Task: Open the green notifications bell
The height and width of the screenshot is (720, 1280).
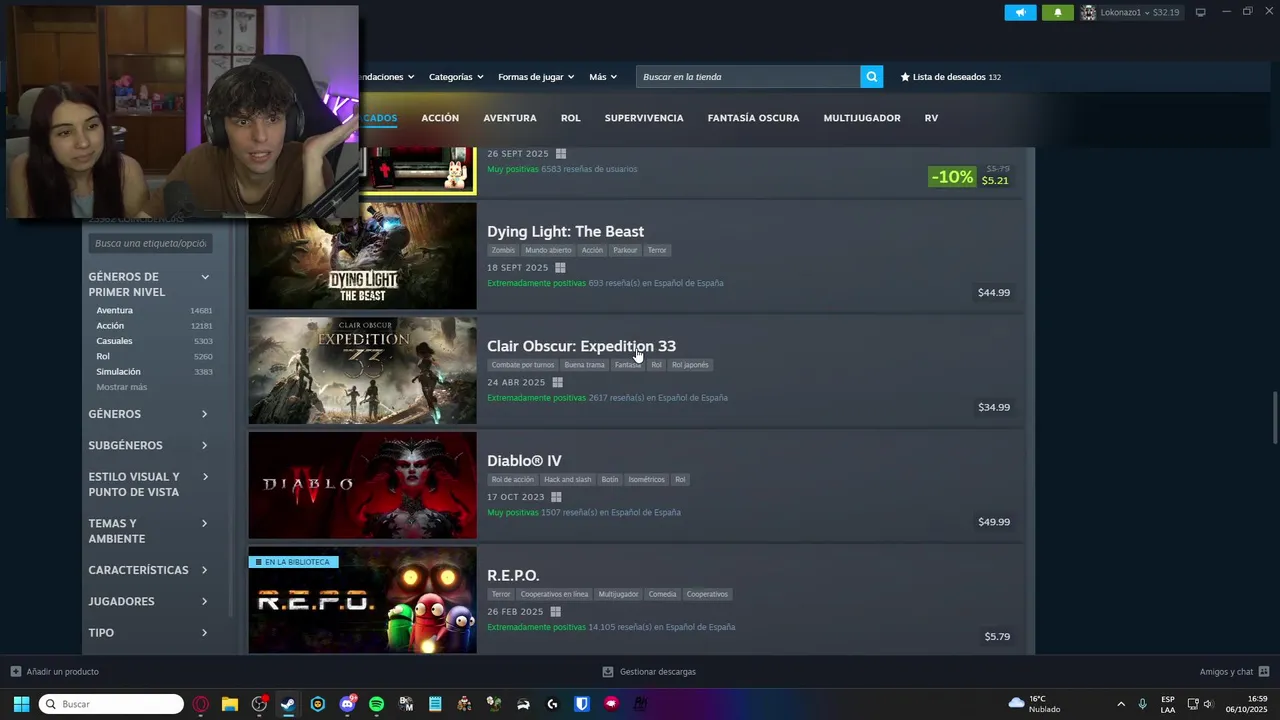Action: 1057,12
